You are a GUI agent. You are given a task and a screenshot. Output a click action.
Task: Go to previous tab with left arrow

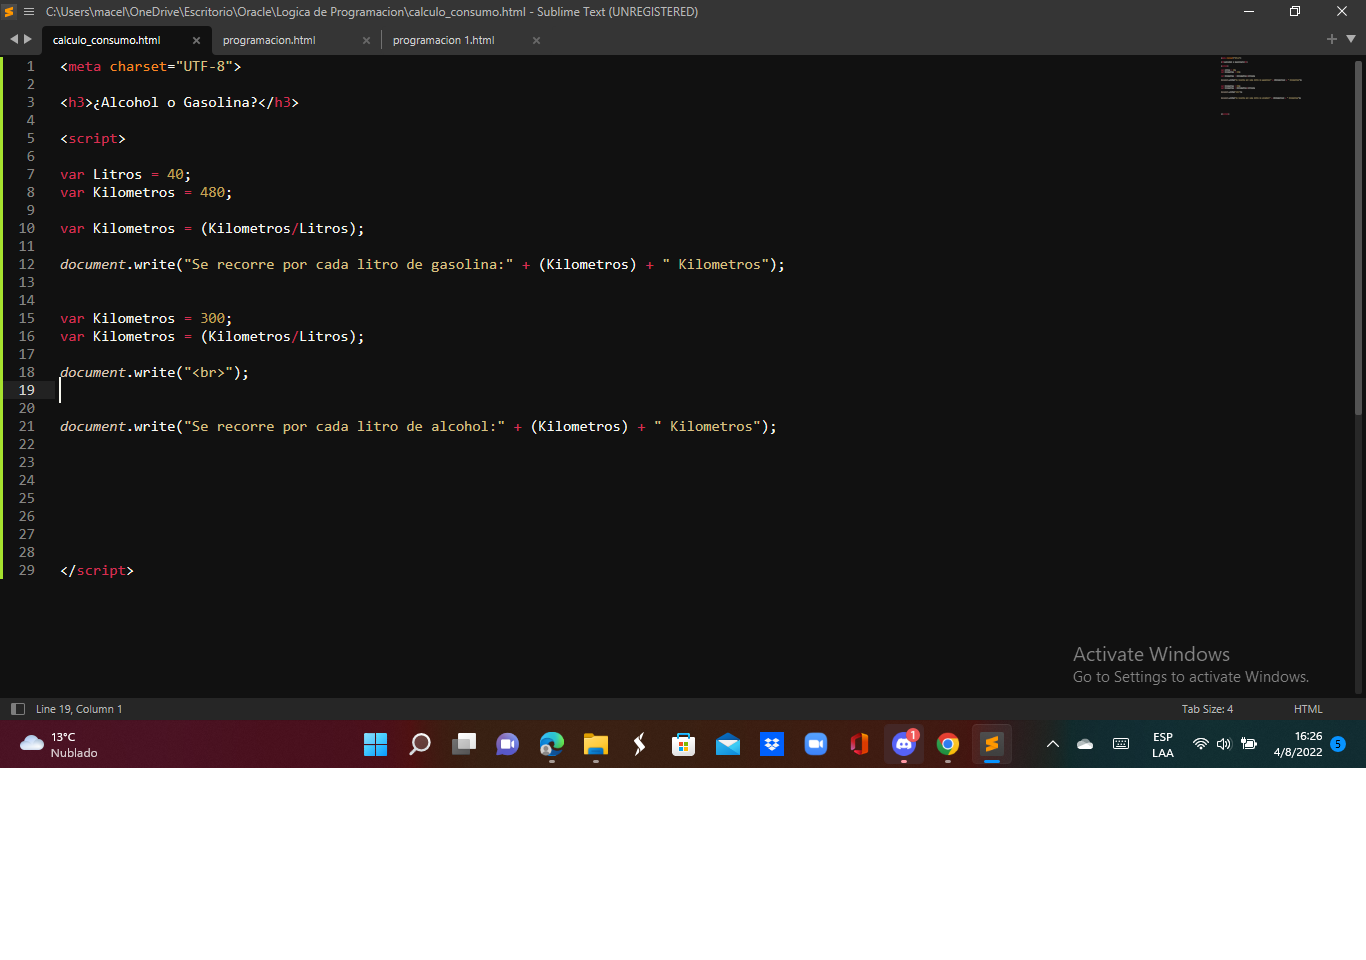pos(14,39)
